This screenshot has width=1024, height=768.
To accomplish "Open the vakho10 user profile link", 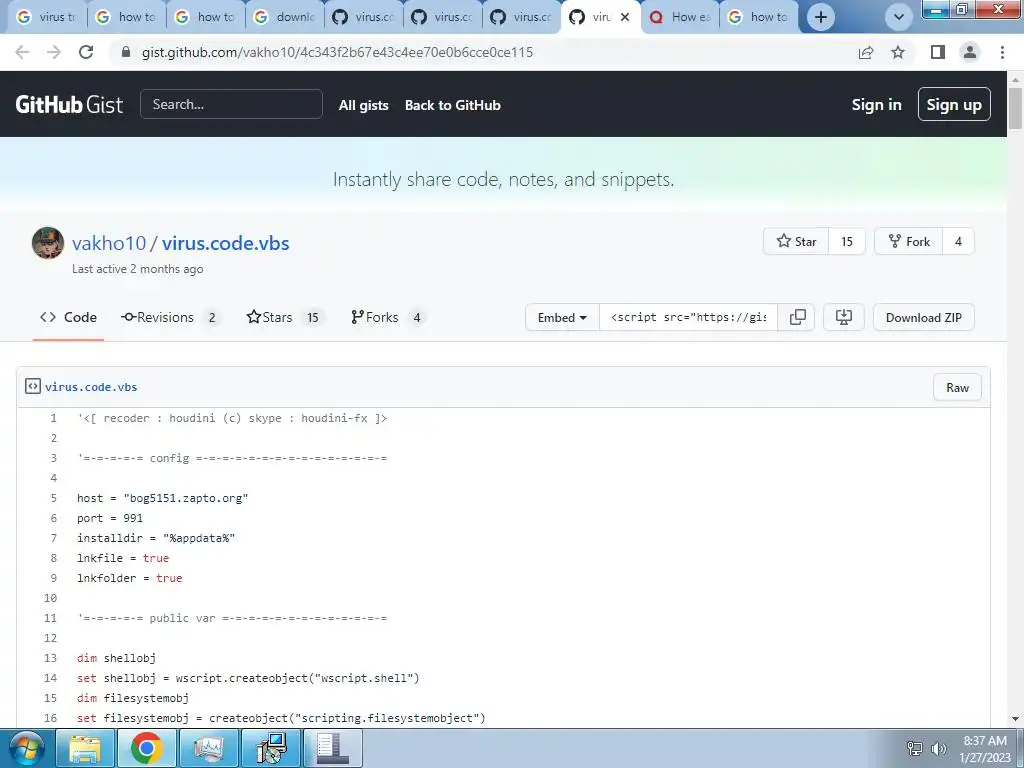I will click(x=108, y=243).
